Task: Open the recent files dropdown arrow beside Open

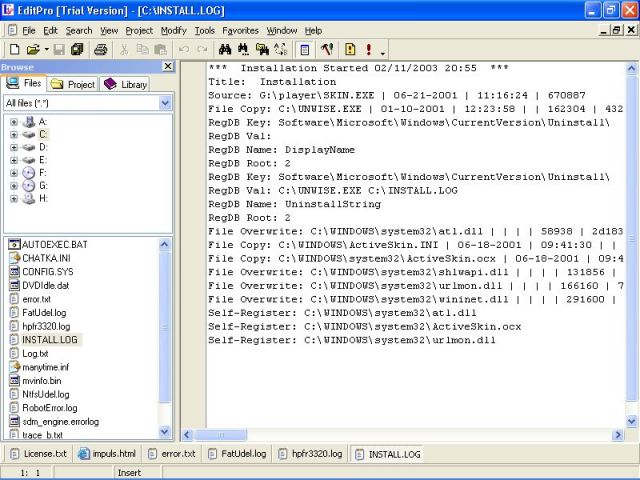Action: [x=47, y=49]
